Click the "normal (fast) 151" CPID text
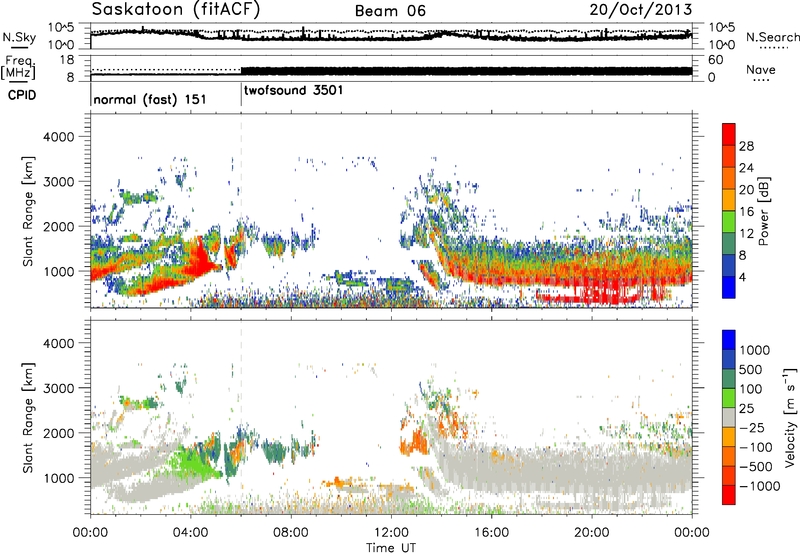The height and width of the screenshot is (554, 800). (150, 99)
